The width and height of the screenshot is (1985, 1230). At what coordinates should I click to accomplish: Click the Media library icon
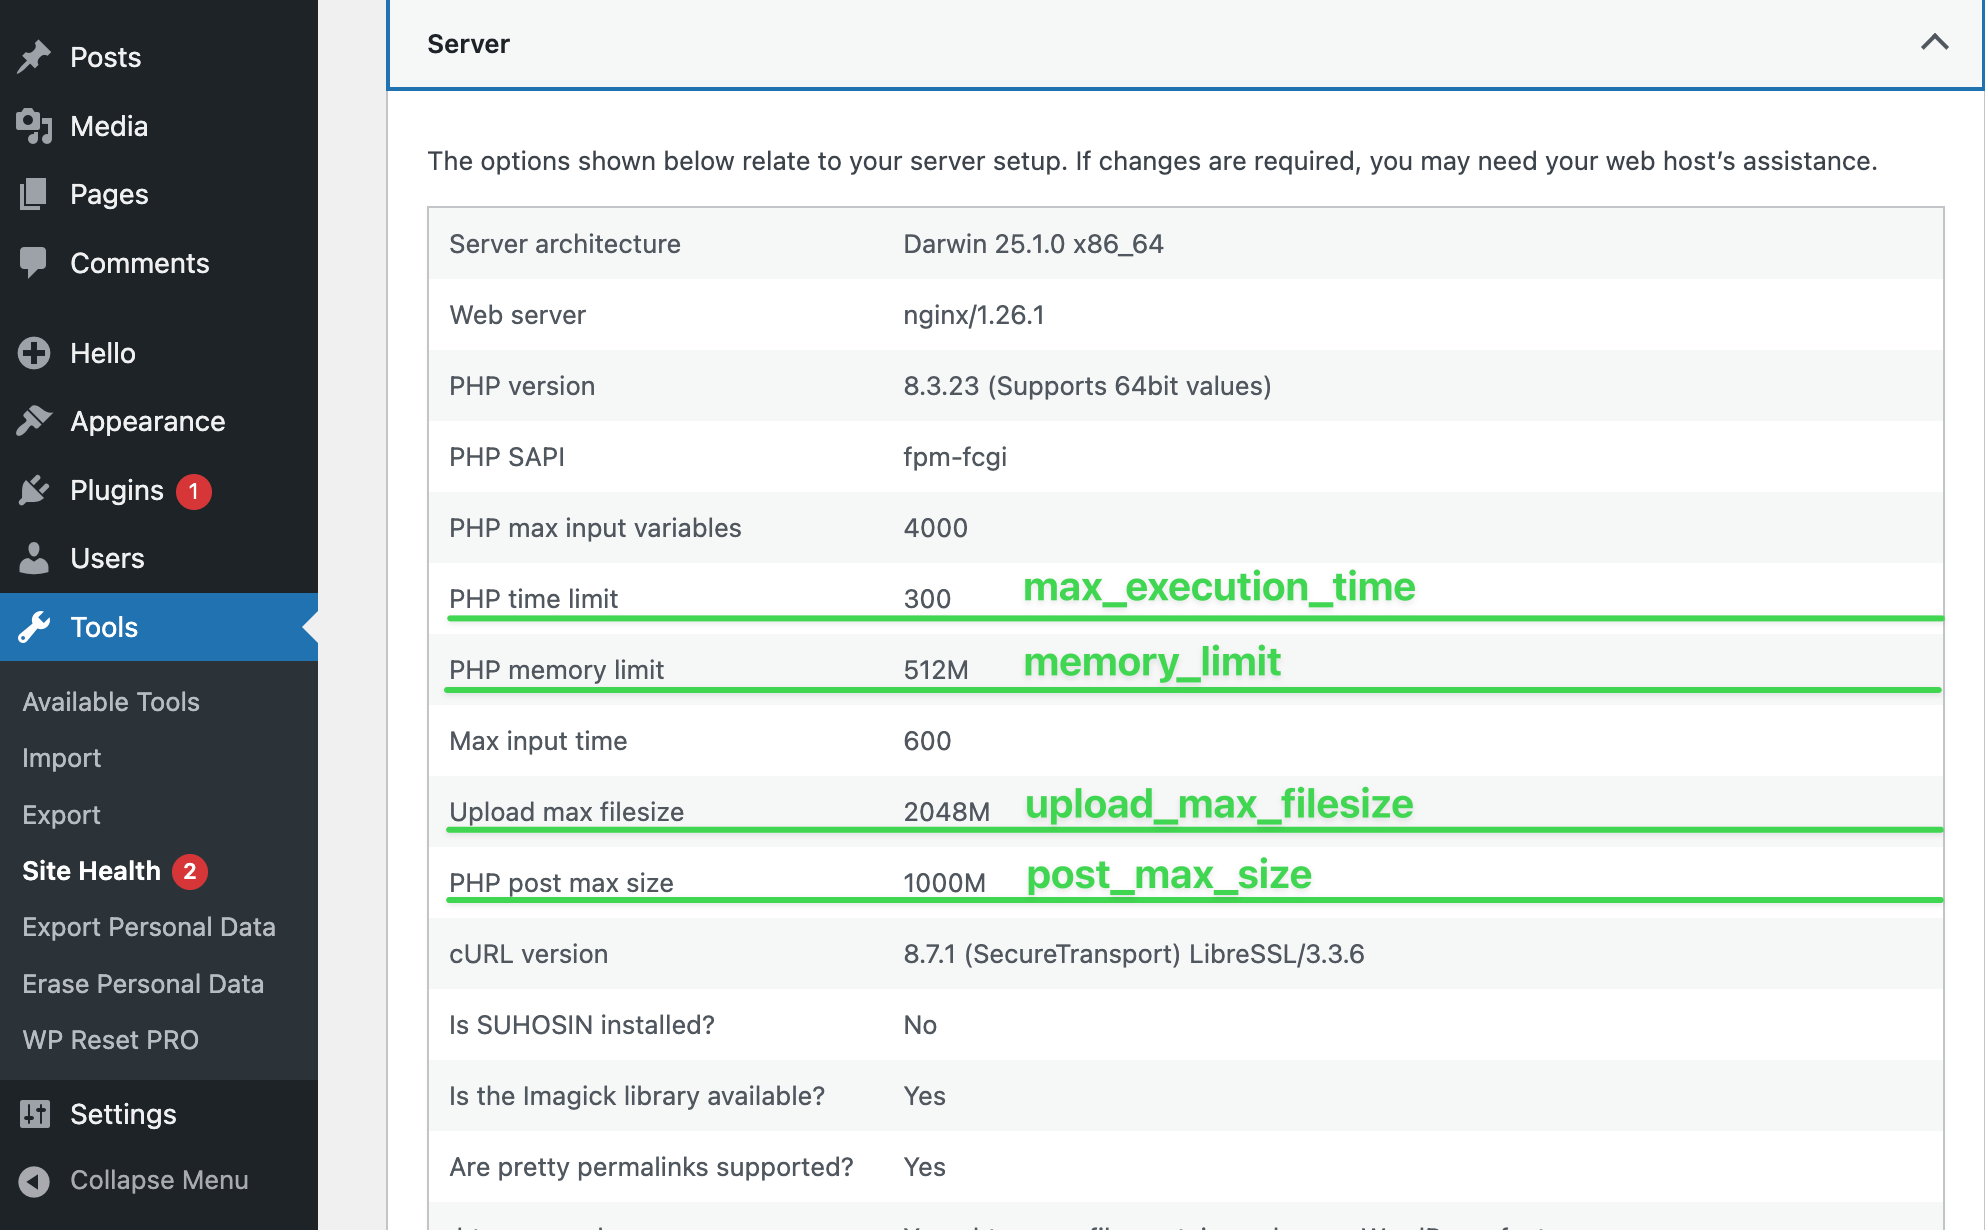click(x=34, y=126)
